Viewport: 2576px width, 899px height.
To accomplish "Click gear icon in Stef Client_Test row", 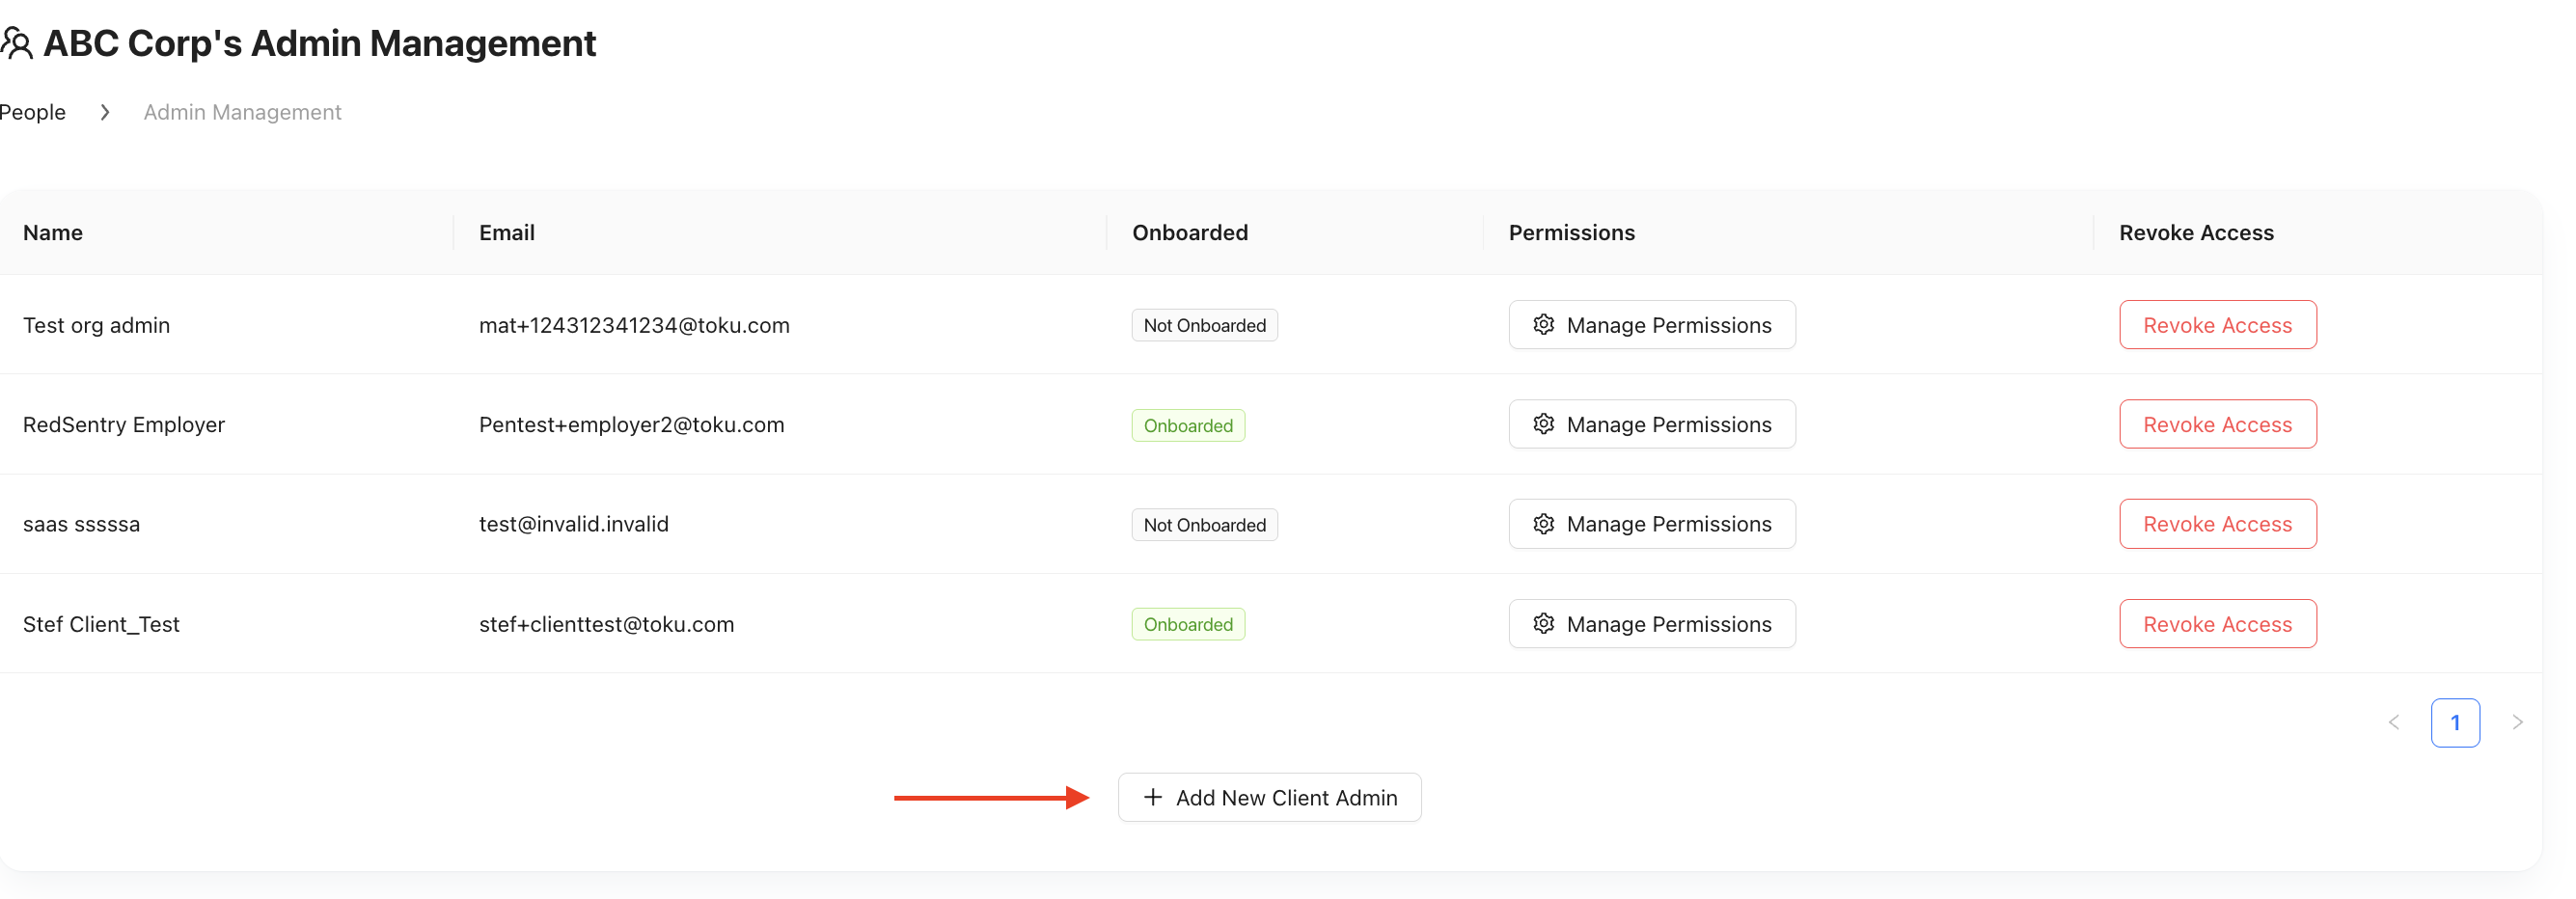I will 1543,624.
